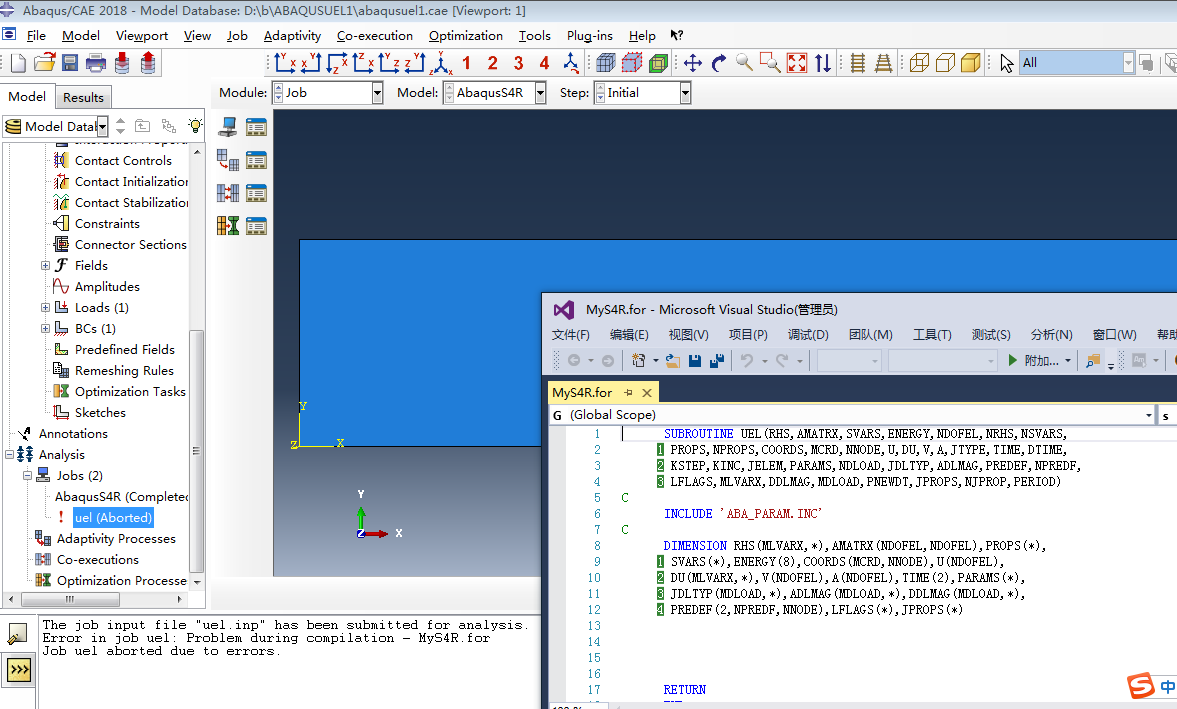This screenshot has width=1177, height=709.
Task: Click the Create Job icon
Action: pos(228,127)
